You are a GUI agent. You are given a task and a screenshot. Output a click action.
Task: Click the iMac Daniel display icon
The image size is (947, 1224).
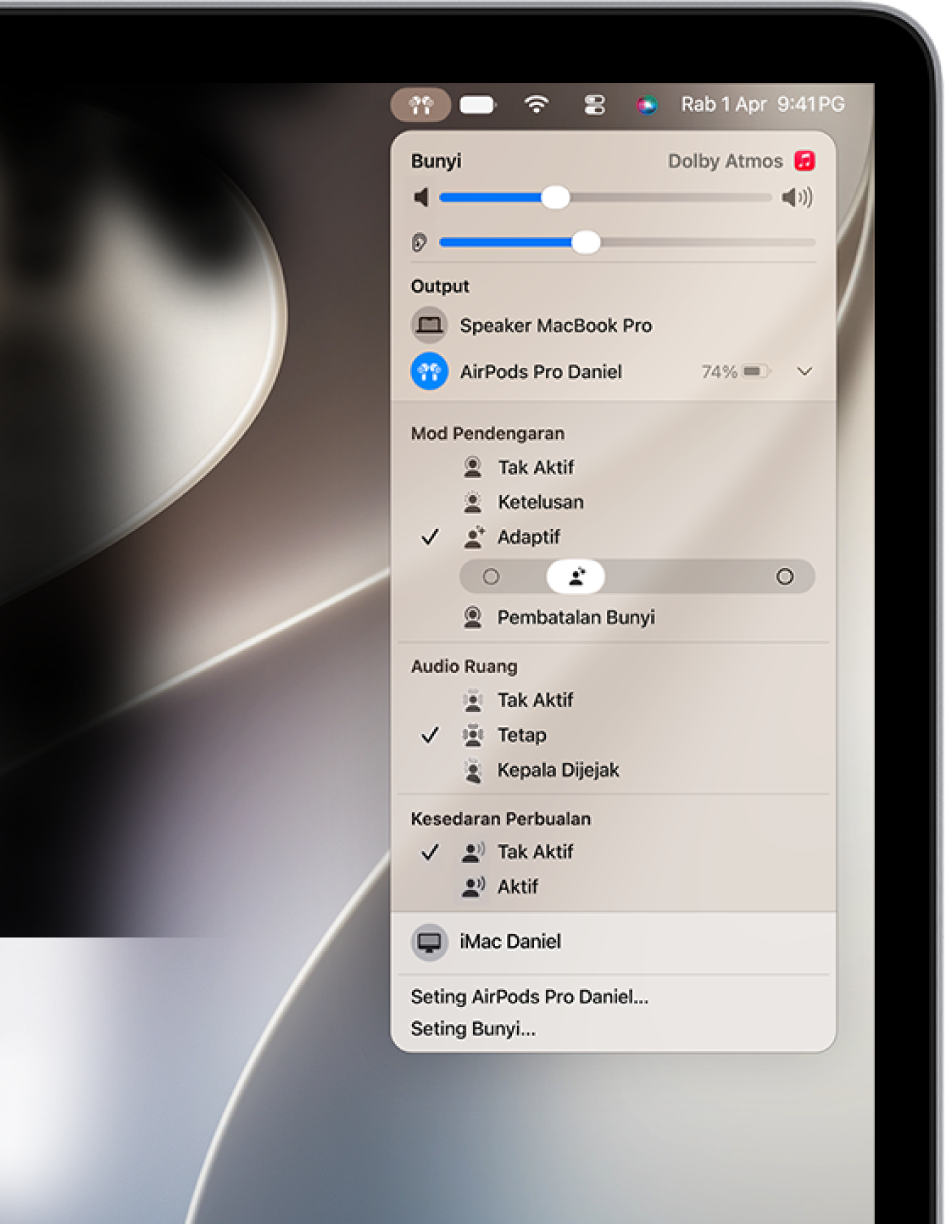(x=429, y=942)
